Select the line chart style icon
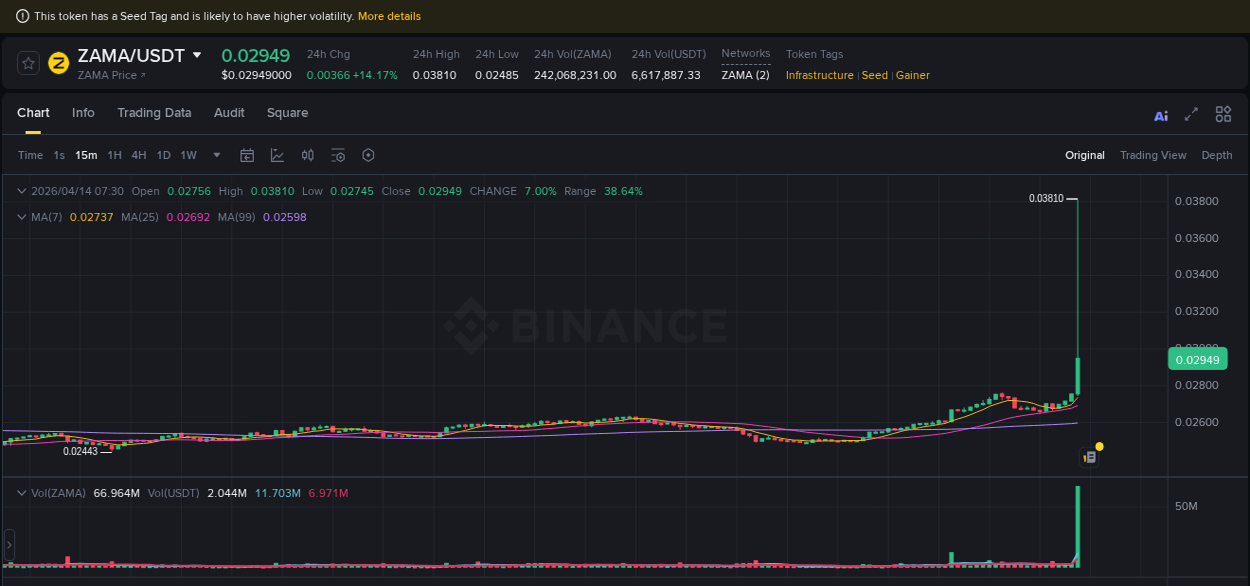1250x586 pixels. (x=275, y=155)
